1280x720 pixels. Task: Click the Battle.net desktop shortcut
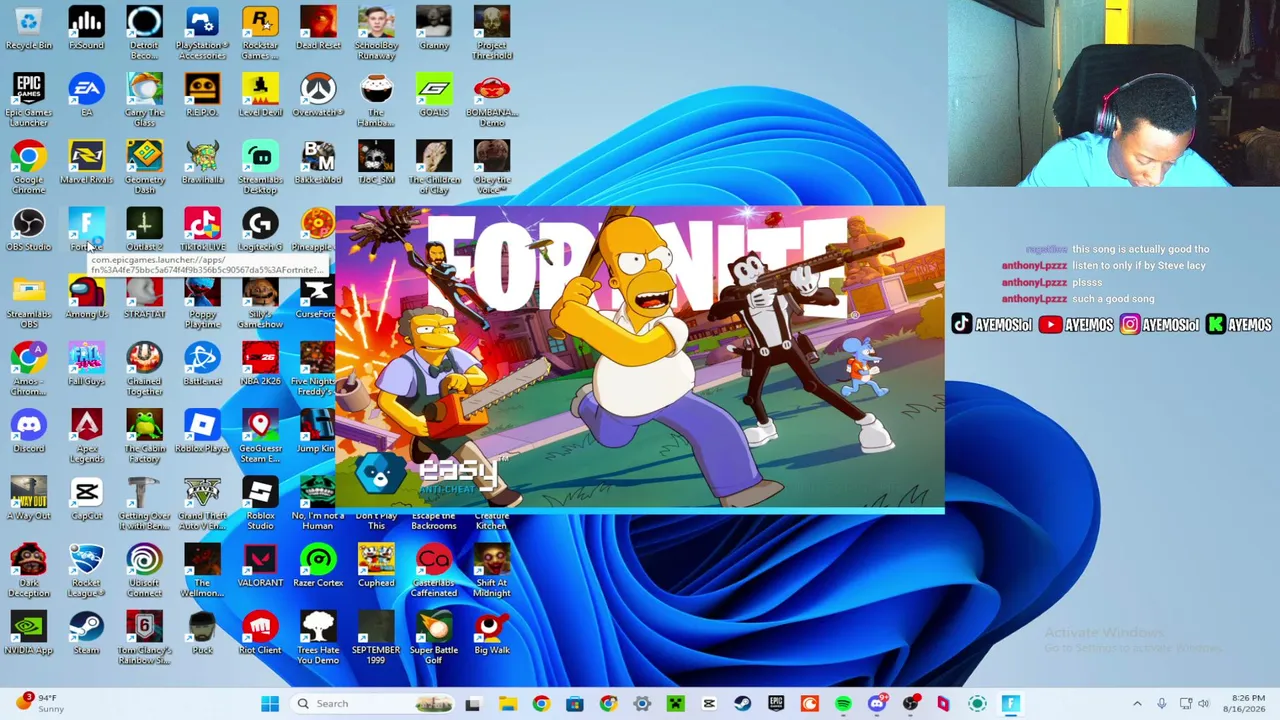pyautogui.click(x=202, y=364)
